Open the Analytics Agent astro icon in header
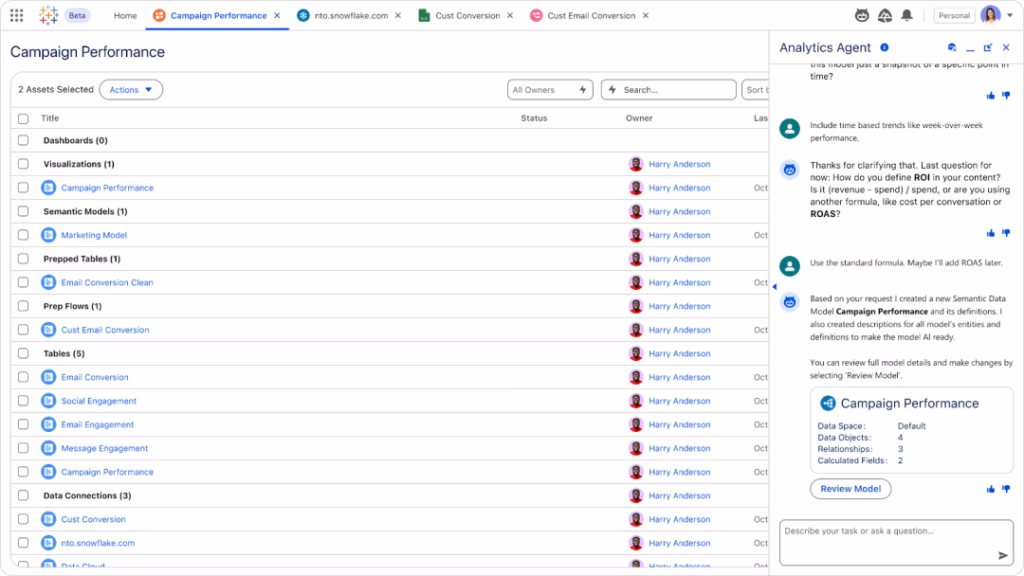Screen dimensions: 1024x576 pyautogui.click(x=862, y=16)
